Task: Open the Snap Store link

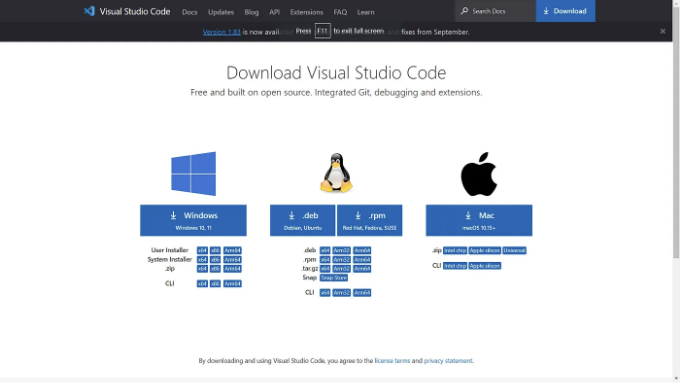Action: pyautogui.click(x=333, y=278)
